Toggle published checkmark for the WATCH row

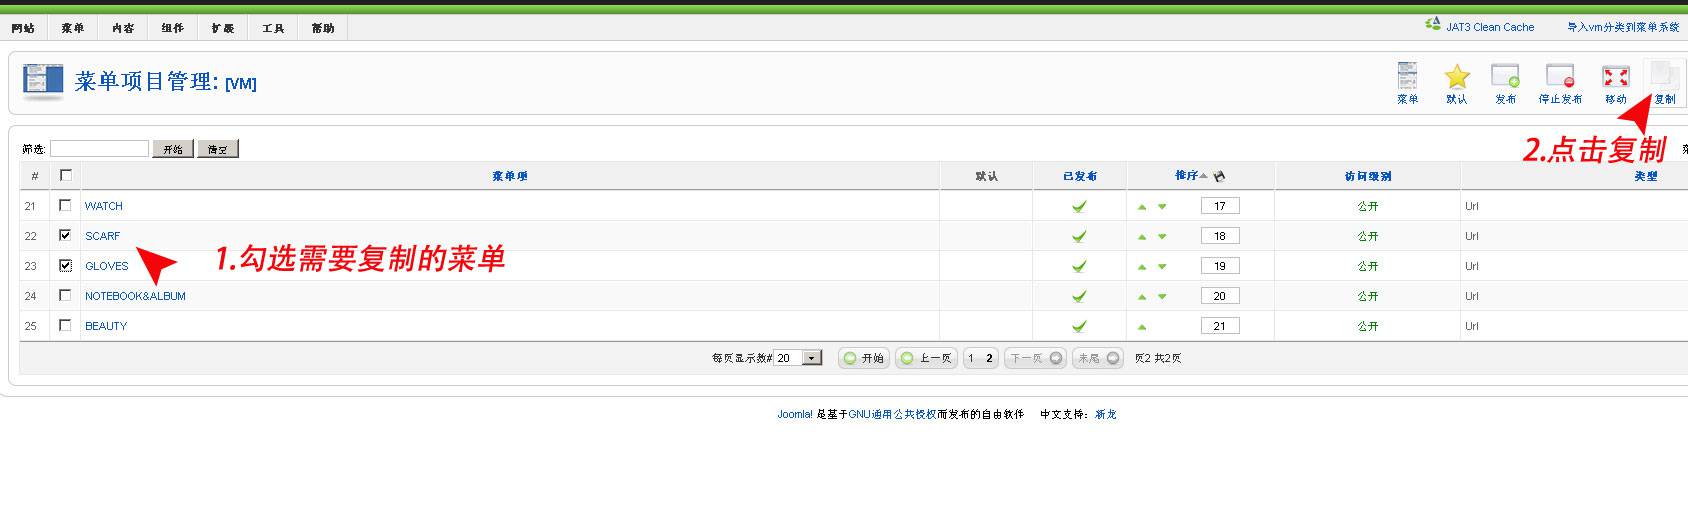coord(1079,207)
